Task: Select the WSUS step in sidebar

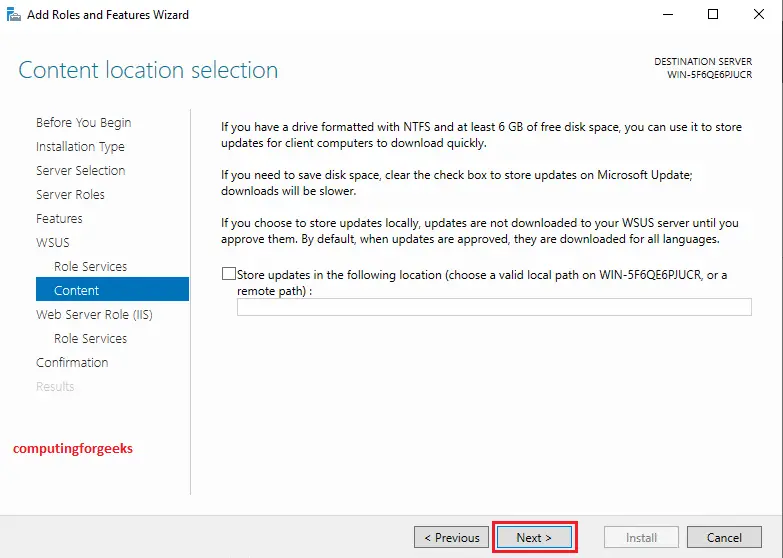Action: (x=52, y=242)
